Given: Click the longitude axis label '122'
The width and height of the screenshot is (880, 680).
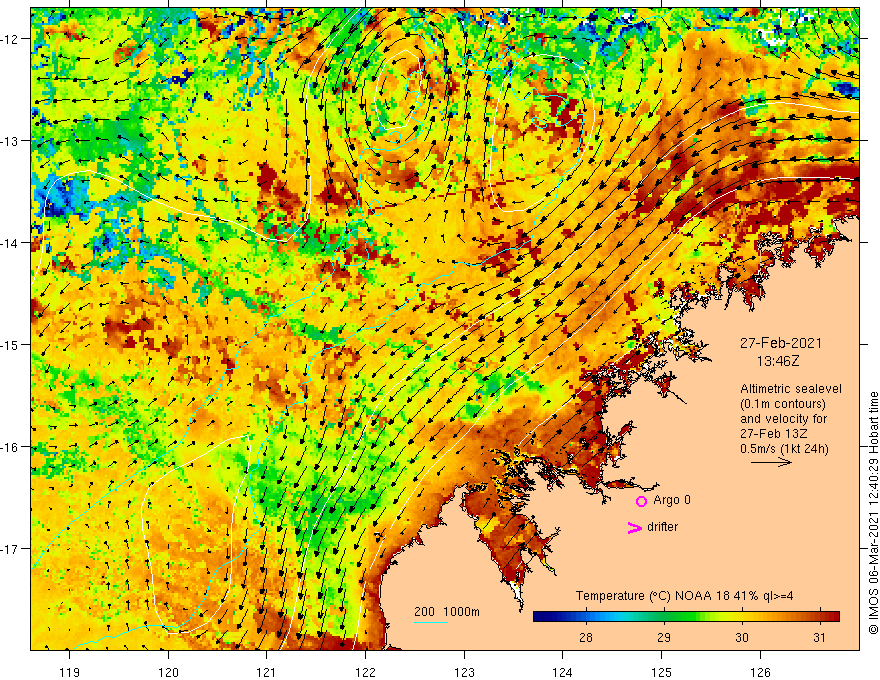Looking at the screenshot, I should tap(365, 672).
